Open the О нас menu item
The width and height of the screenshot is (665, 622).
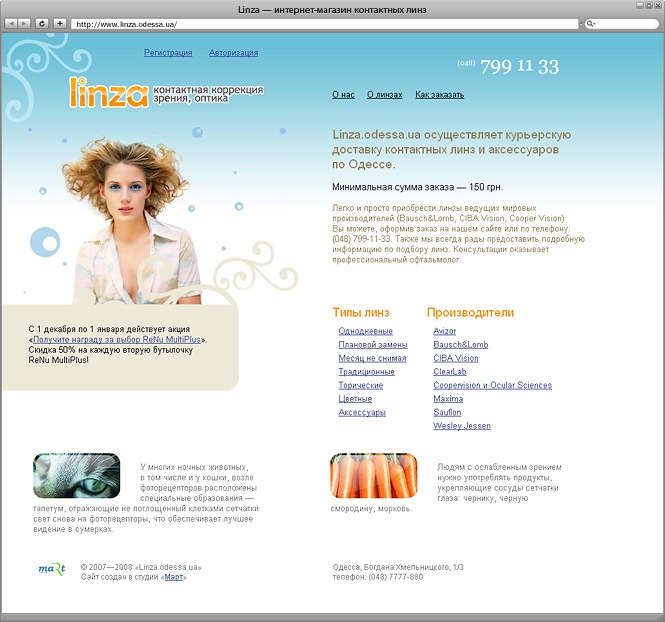click(x=343, y=95)
